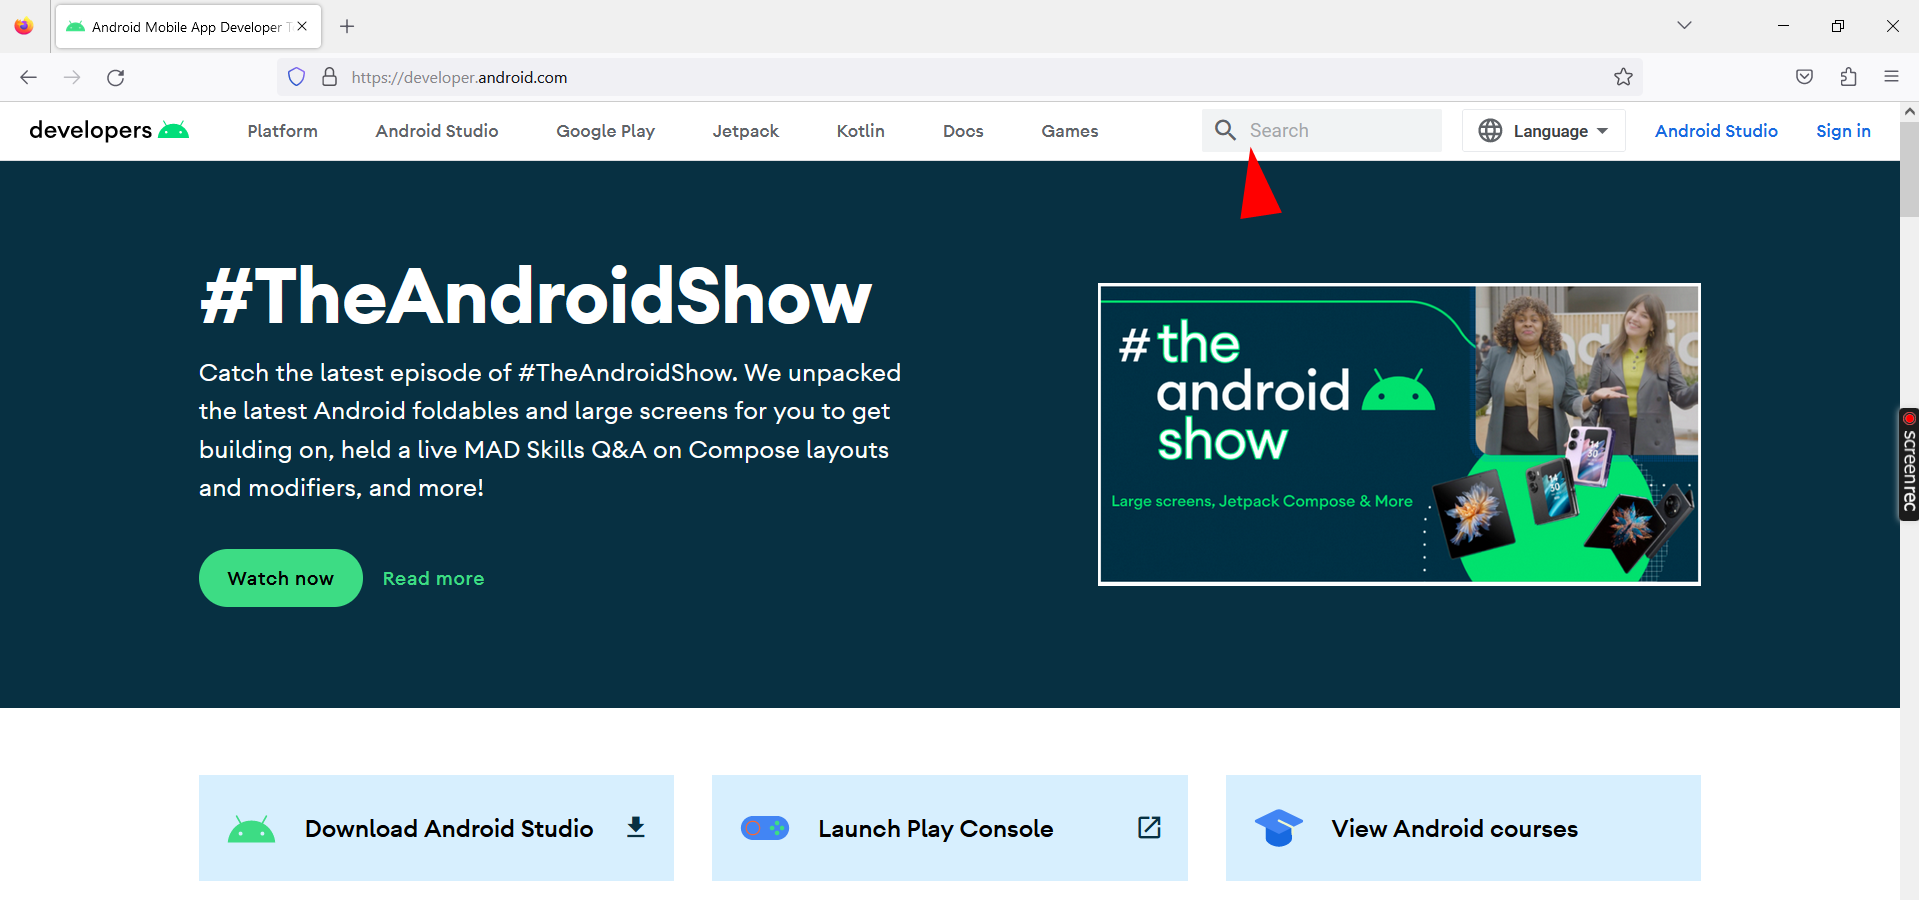Viewport: 1919px width, 900px height.
Task: Follow the Read more link
Action: (432, 577)
